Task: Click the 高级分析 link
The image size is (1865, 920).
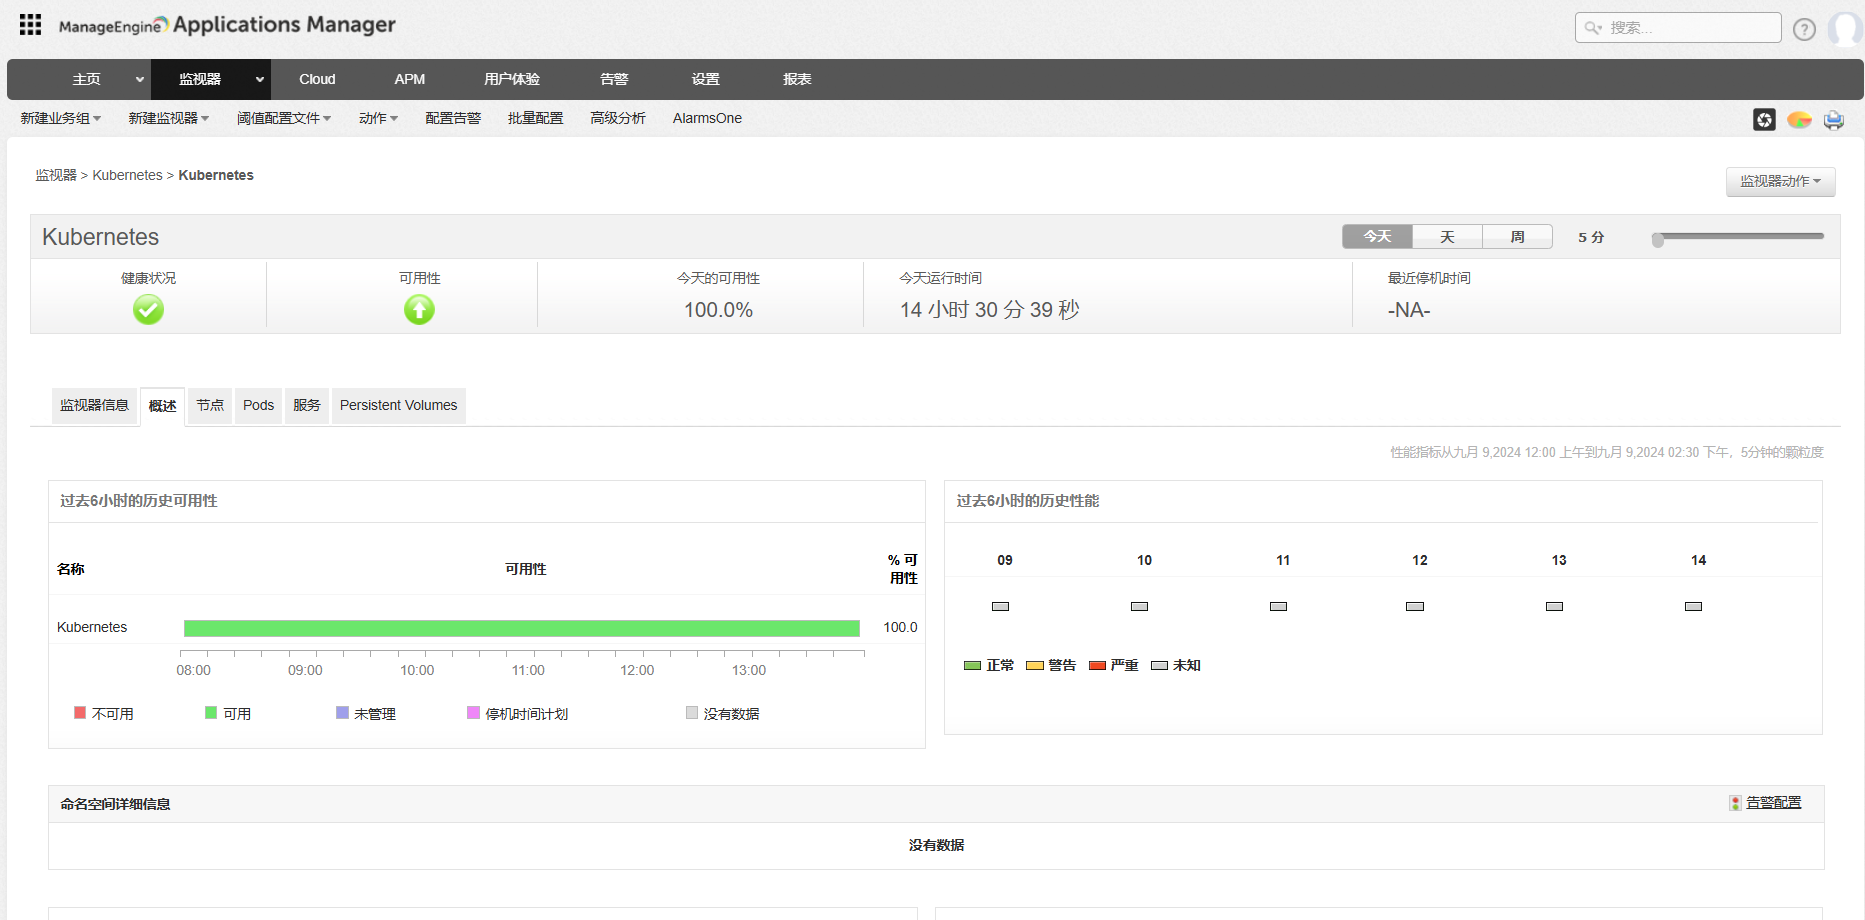Action: (x=618, y=118)
